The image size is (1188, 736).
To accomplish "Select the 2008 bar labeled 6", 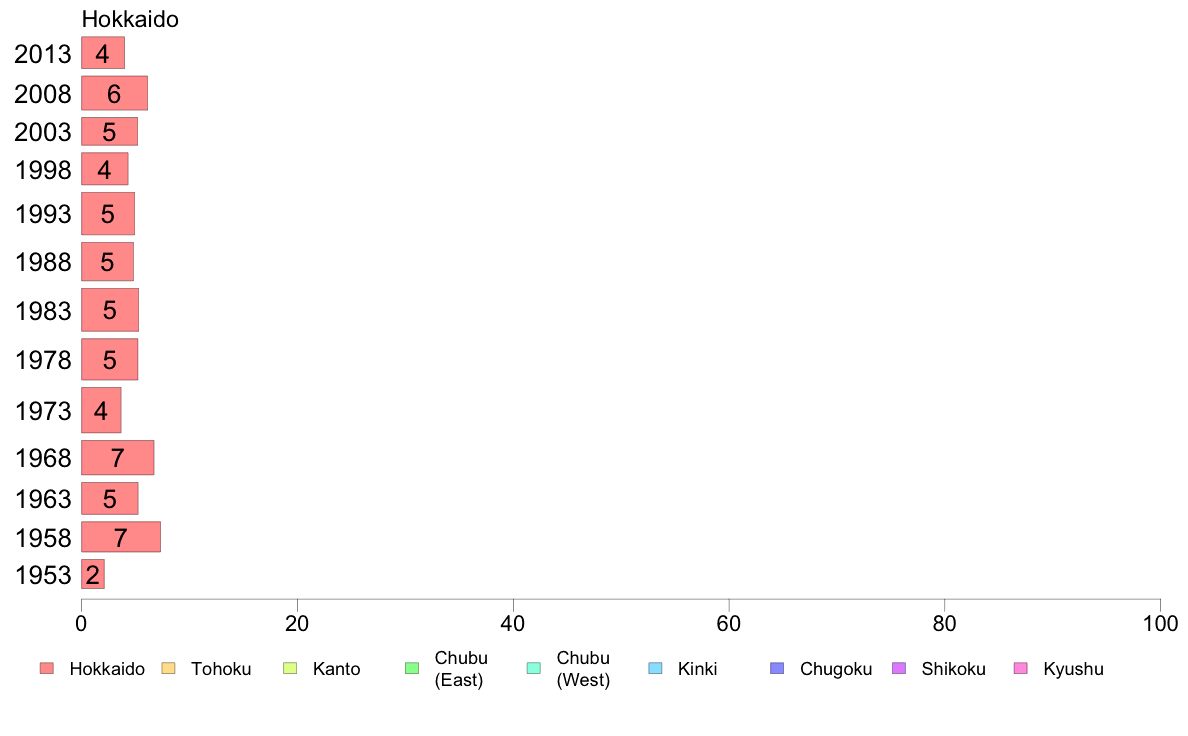I will pyautogui.click(x=114, y=93).
